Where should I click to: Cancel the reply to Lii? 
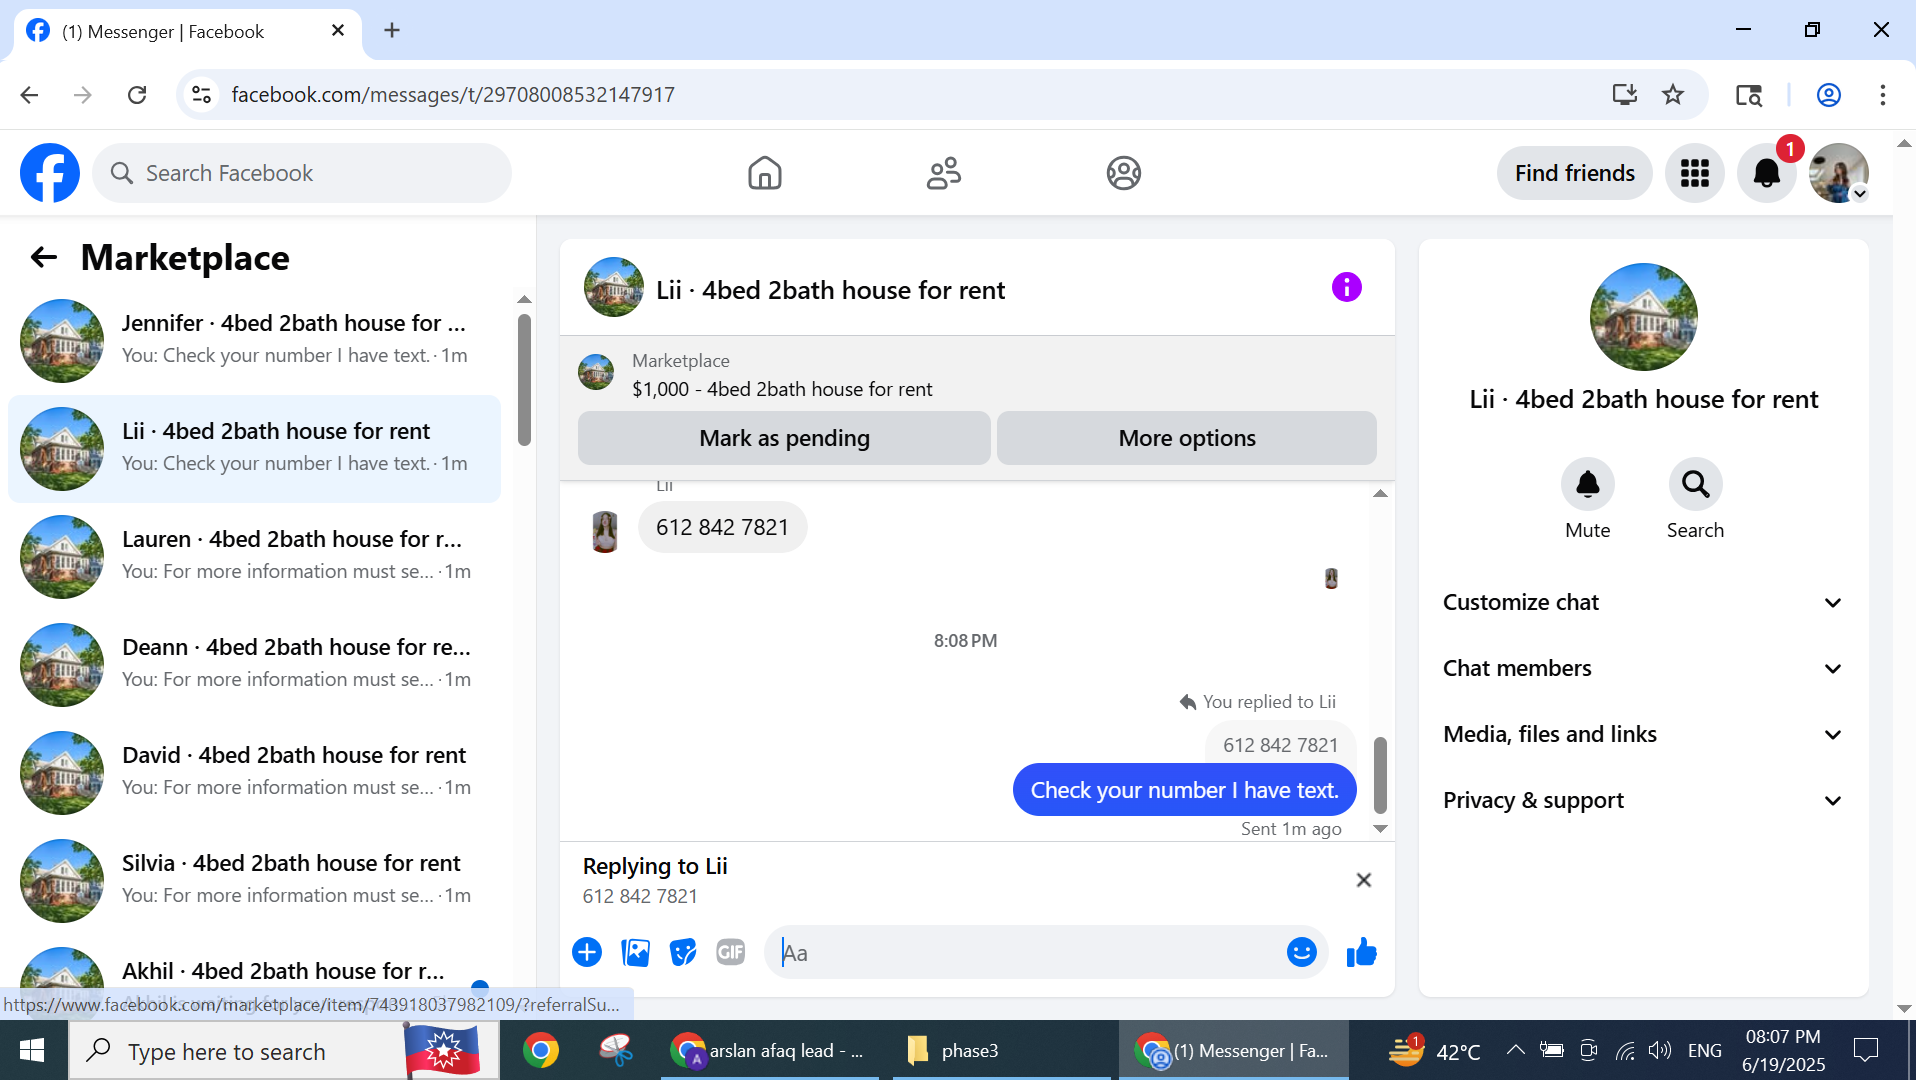pyautogui.click(x=1363, y=880)
